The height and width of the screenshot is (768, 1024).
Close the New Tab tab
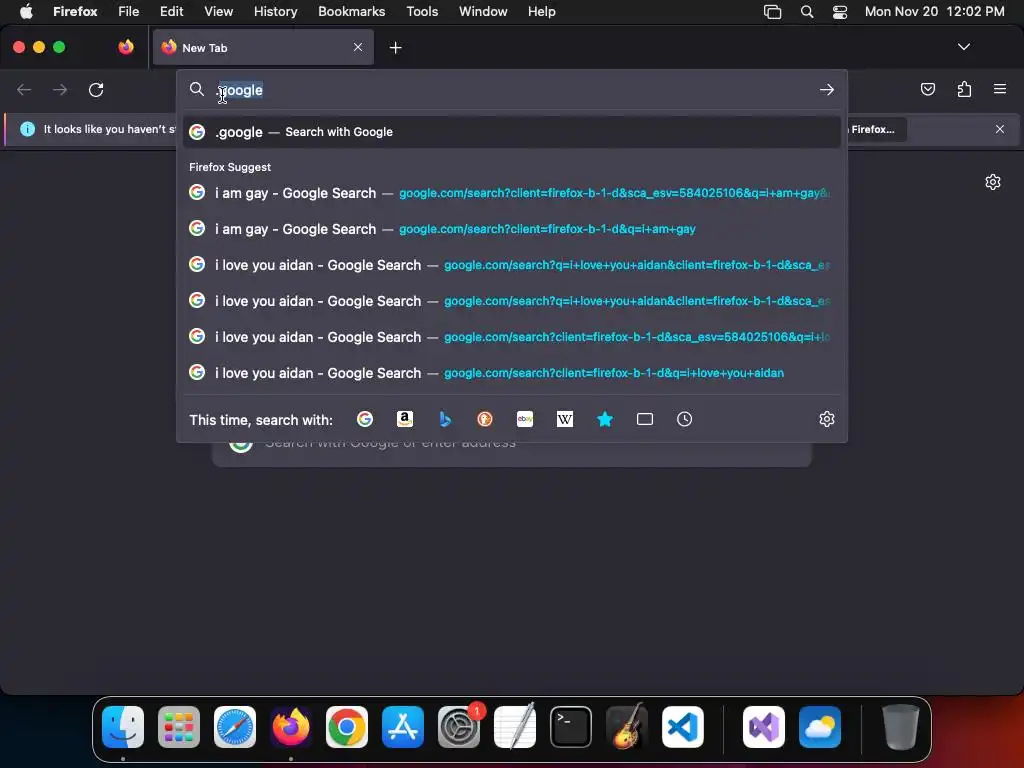tap(358, 47)
